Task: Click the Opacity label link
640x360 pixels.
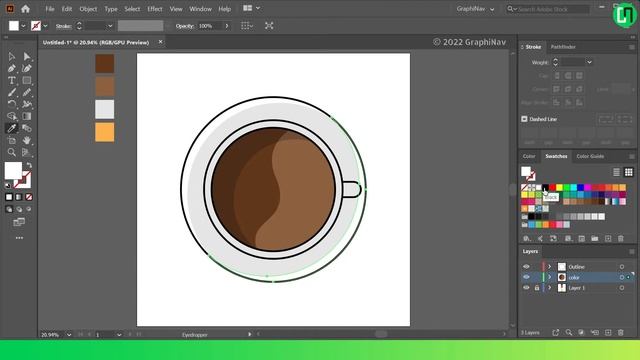Action: (184, 26)
